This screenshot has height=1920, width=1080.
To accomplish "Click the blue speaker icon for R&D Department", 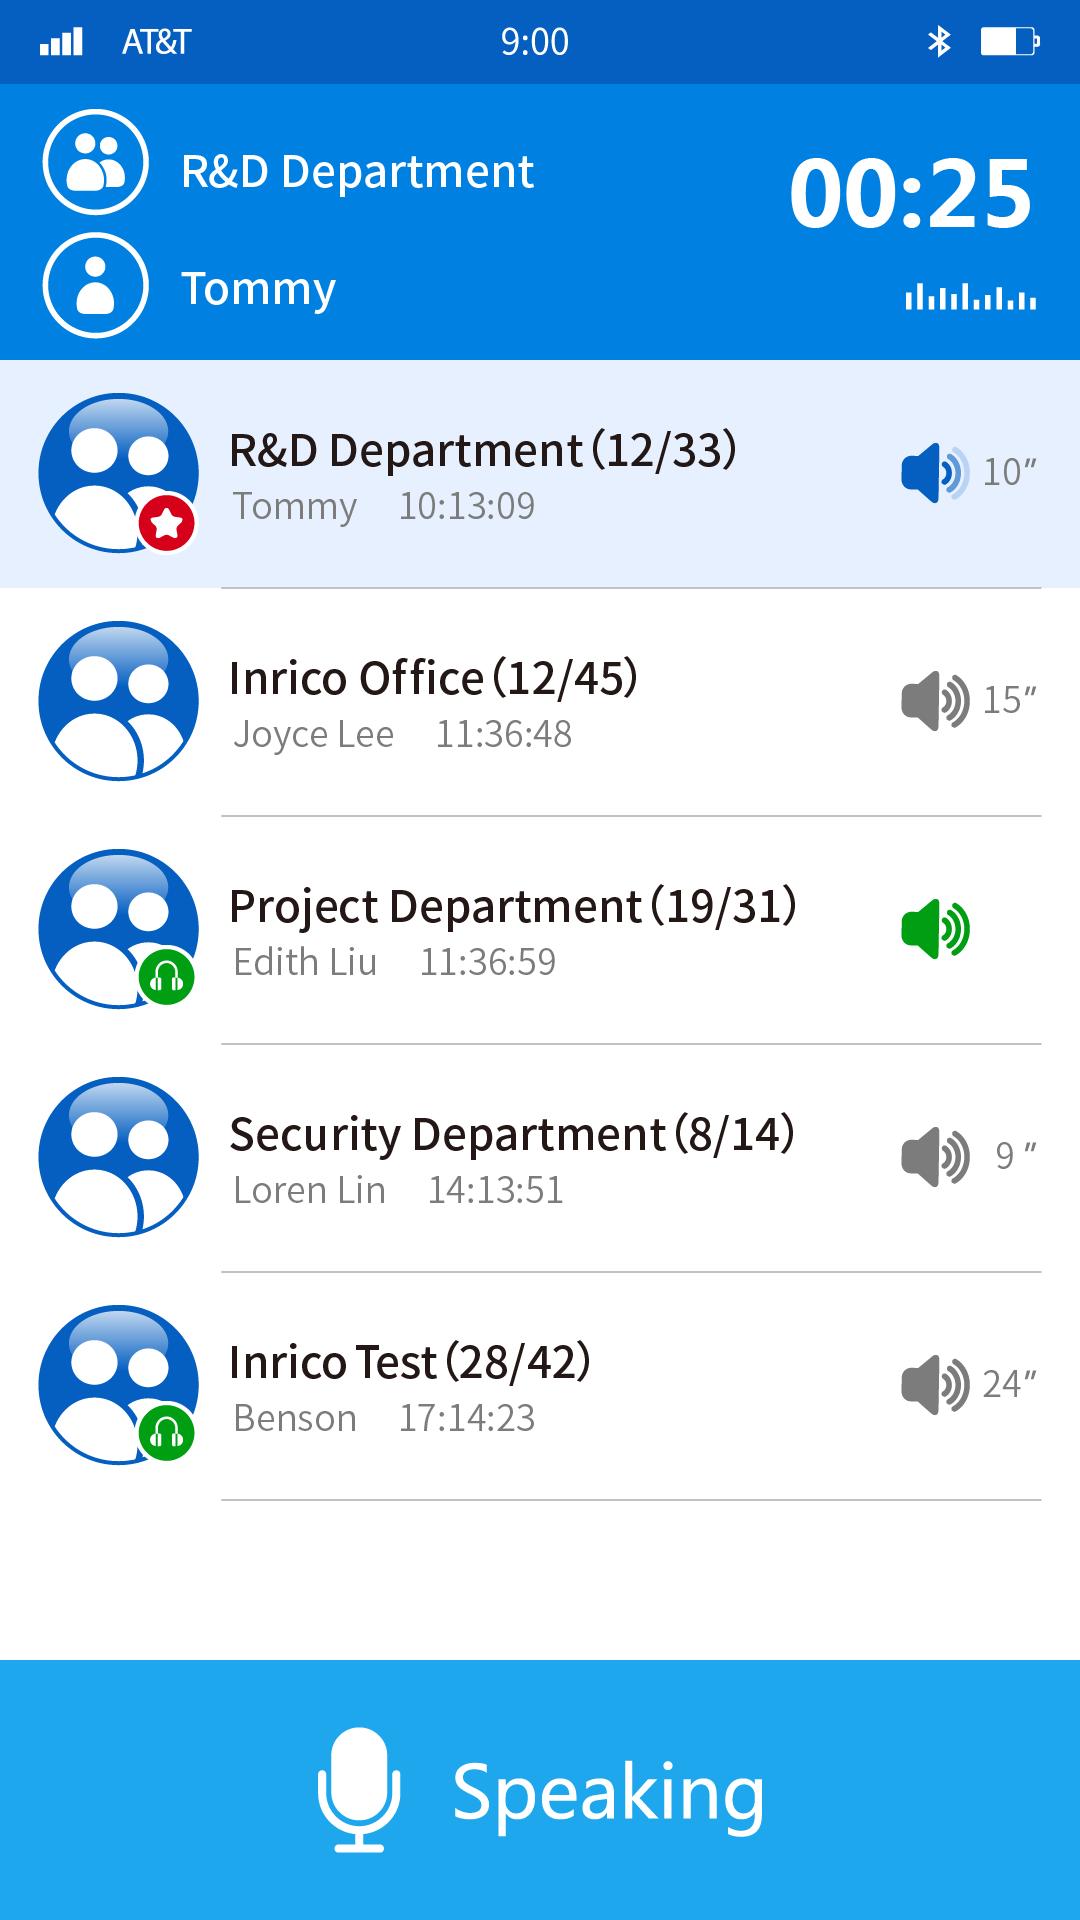I will pos(935,472).
